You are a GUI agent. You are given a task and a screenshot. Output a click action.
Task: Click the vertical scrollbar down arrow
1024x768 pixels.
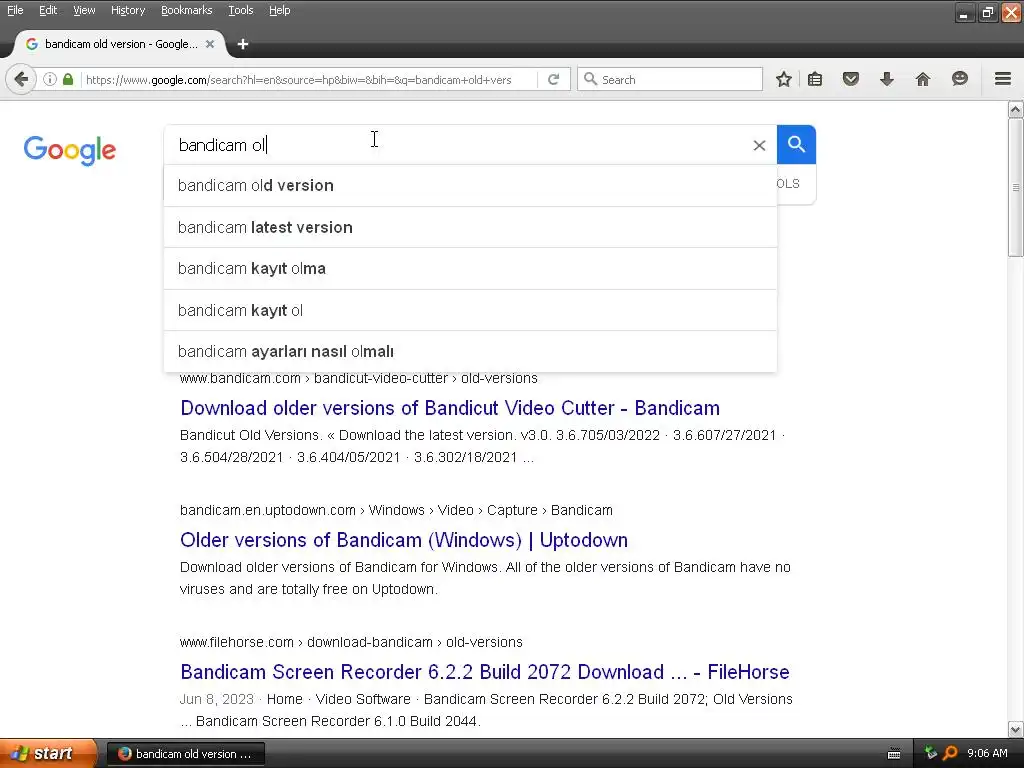[1016, 729]
